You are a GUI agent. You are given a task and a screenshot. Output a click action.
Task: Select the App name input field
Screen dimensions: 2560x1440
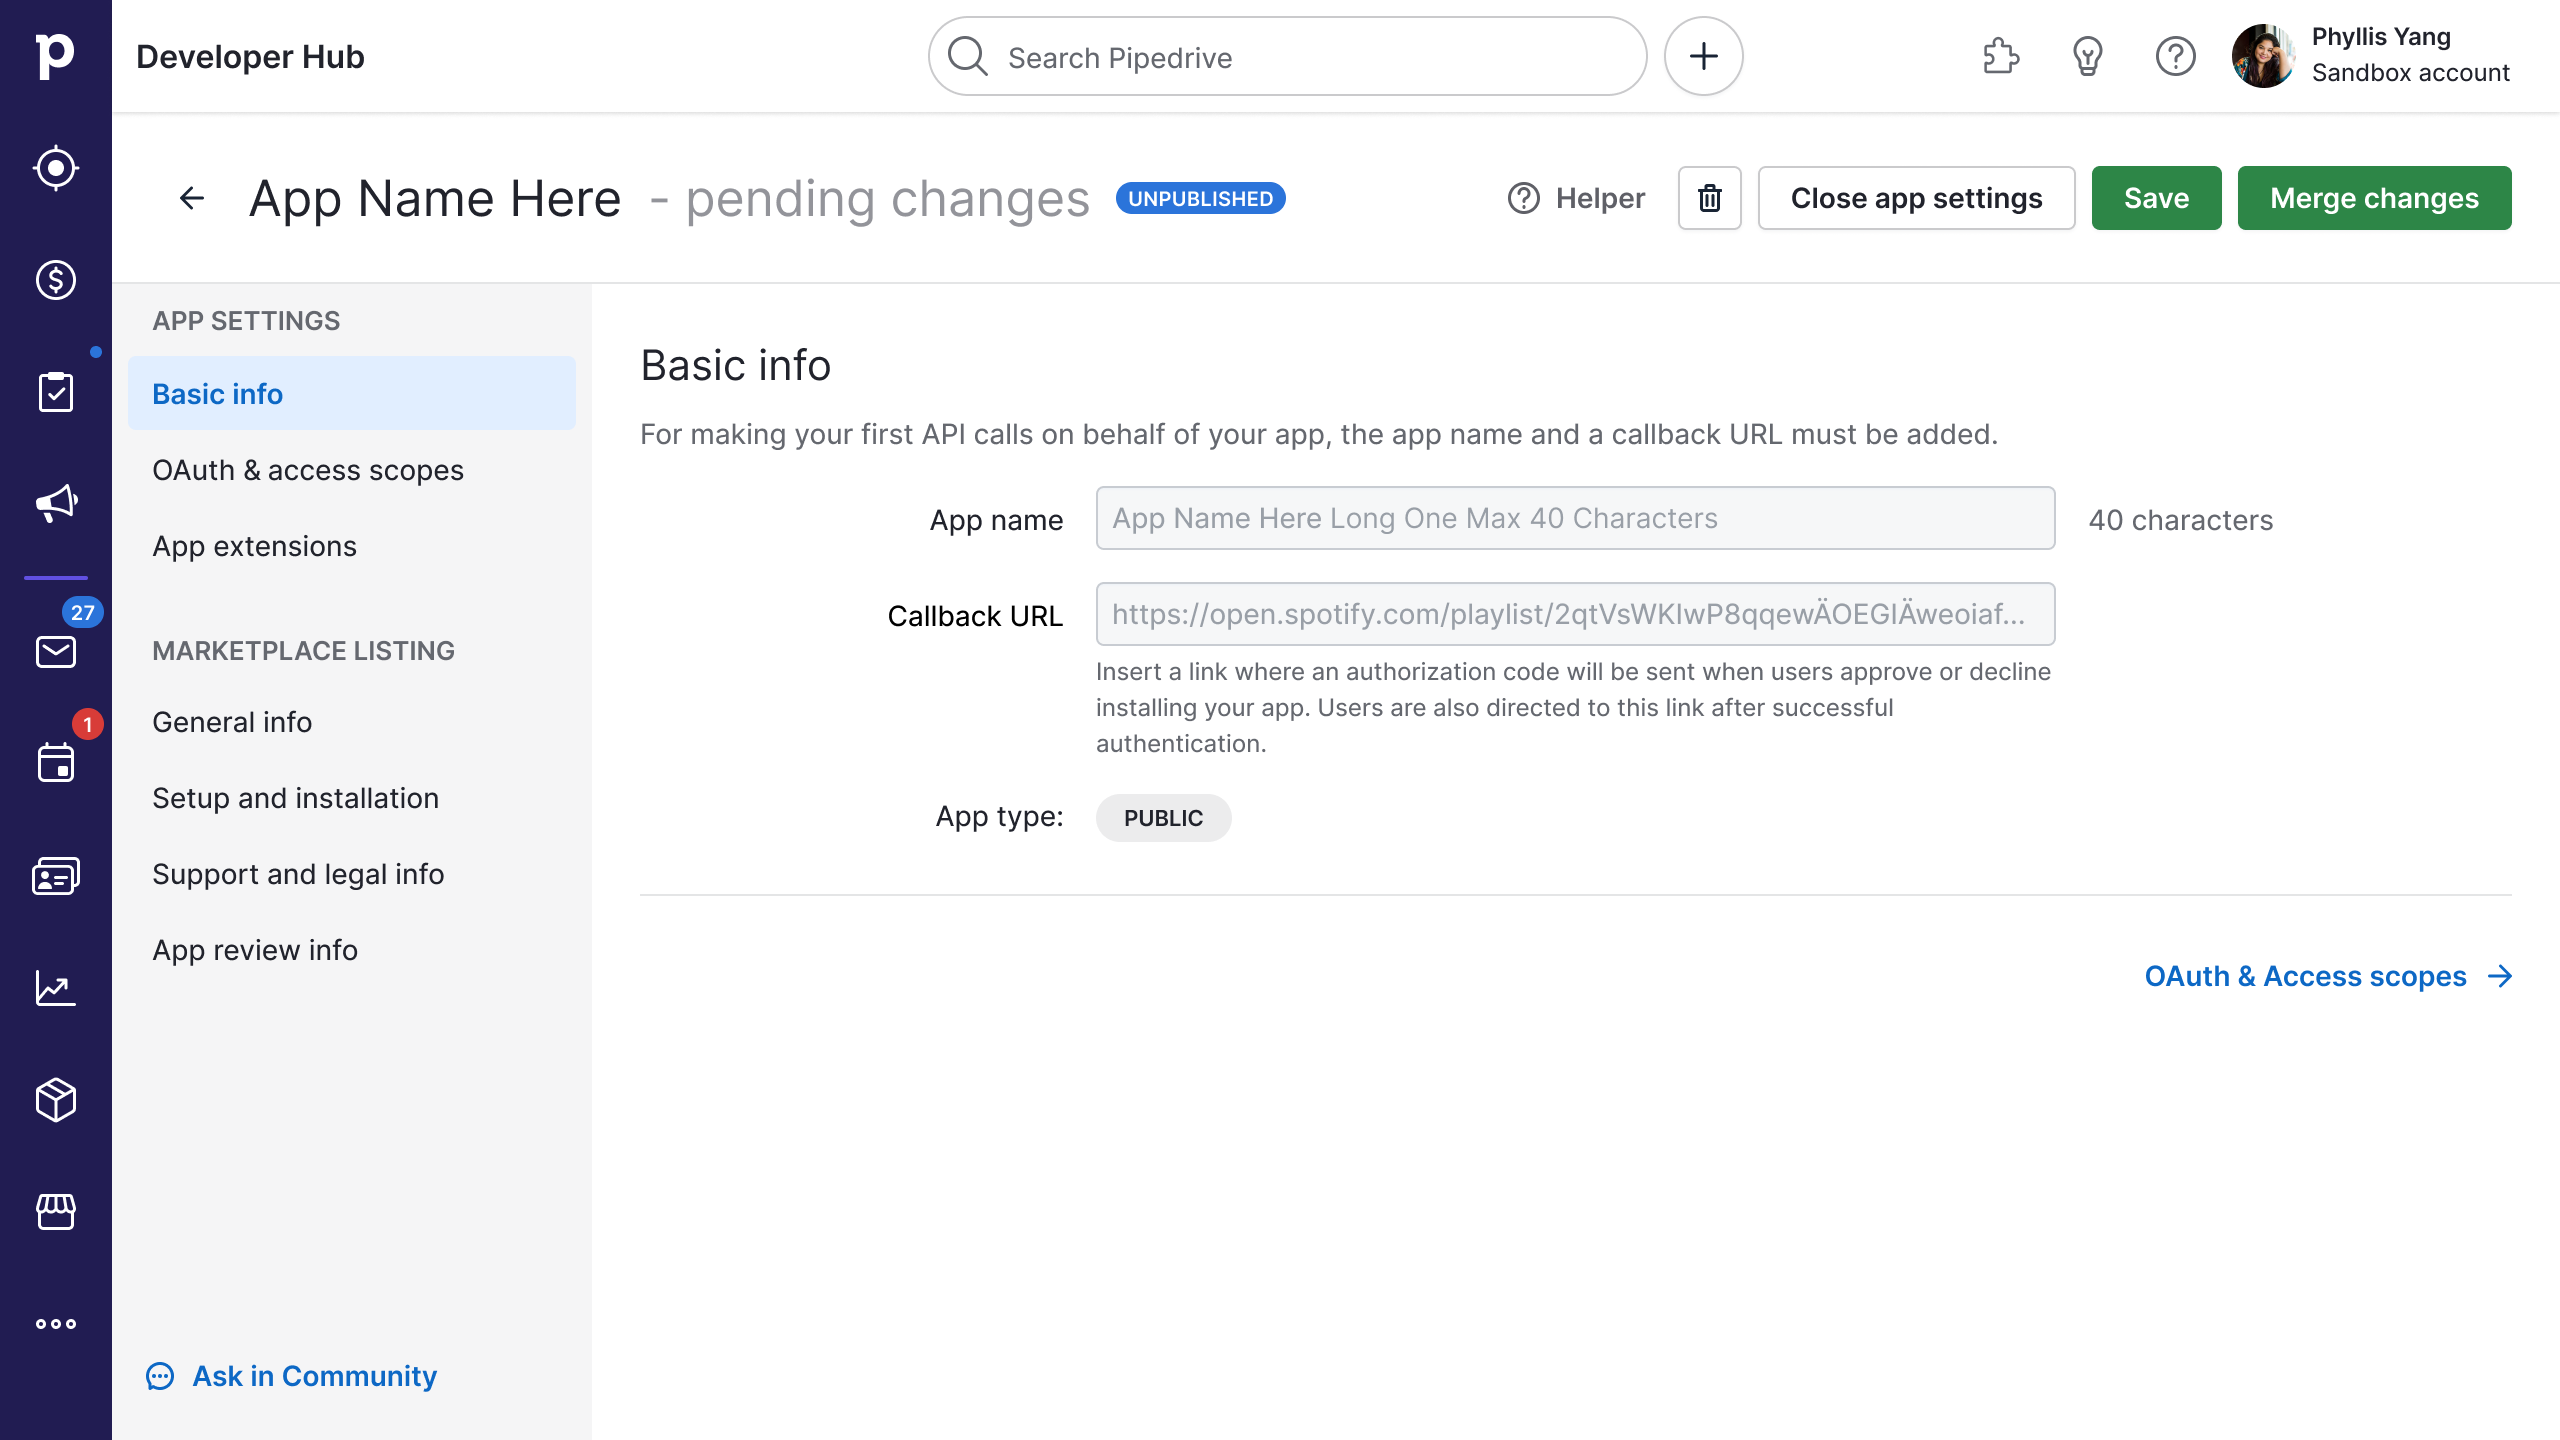point(1575,517)
